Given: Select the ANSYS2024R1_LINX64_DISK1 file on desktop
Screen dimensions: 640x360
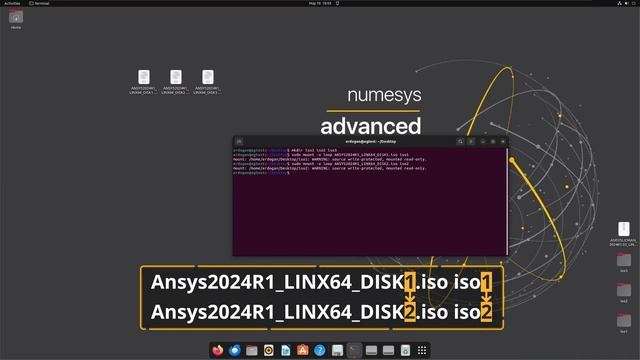Looking at the screenshot, I should [143, 82].
